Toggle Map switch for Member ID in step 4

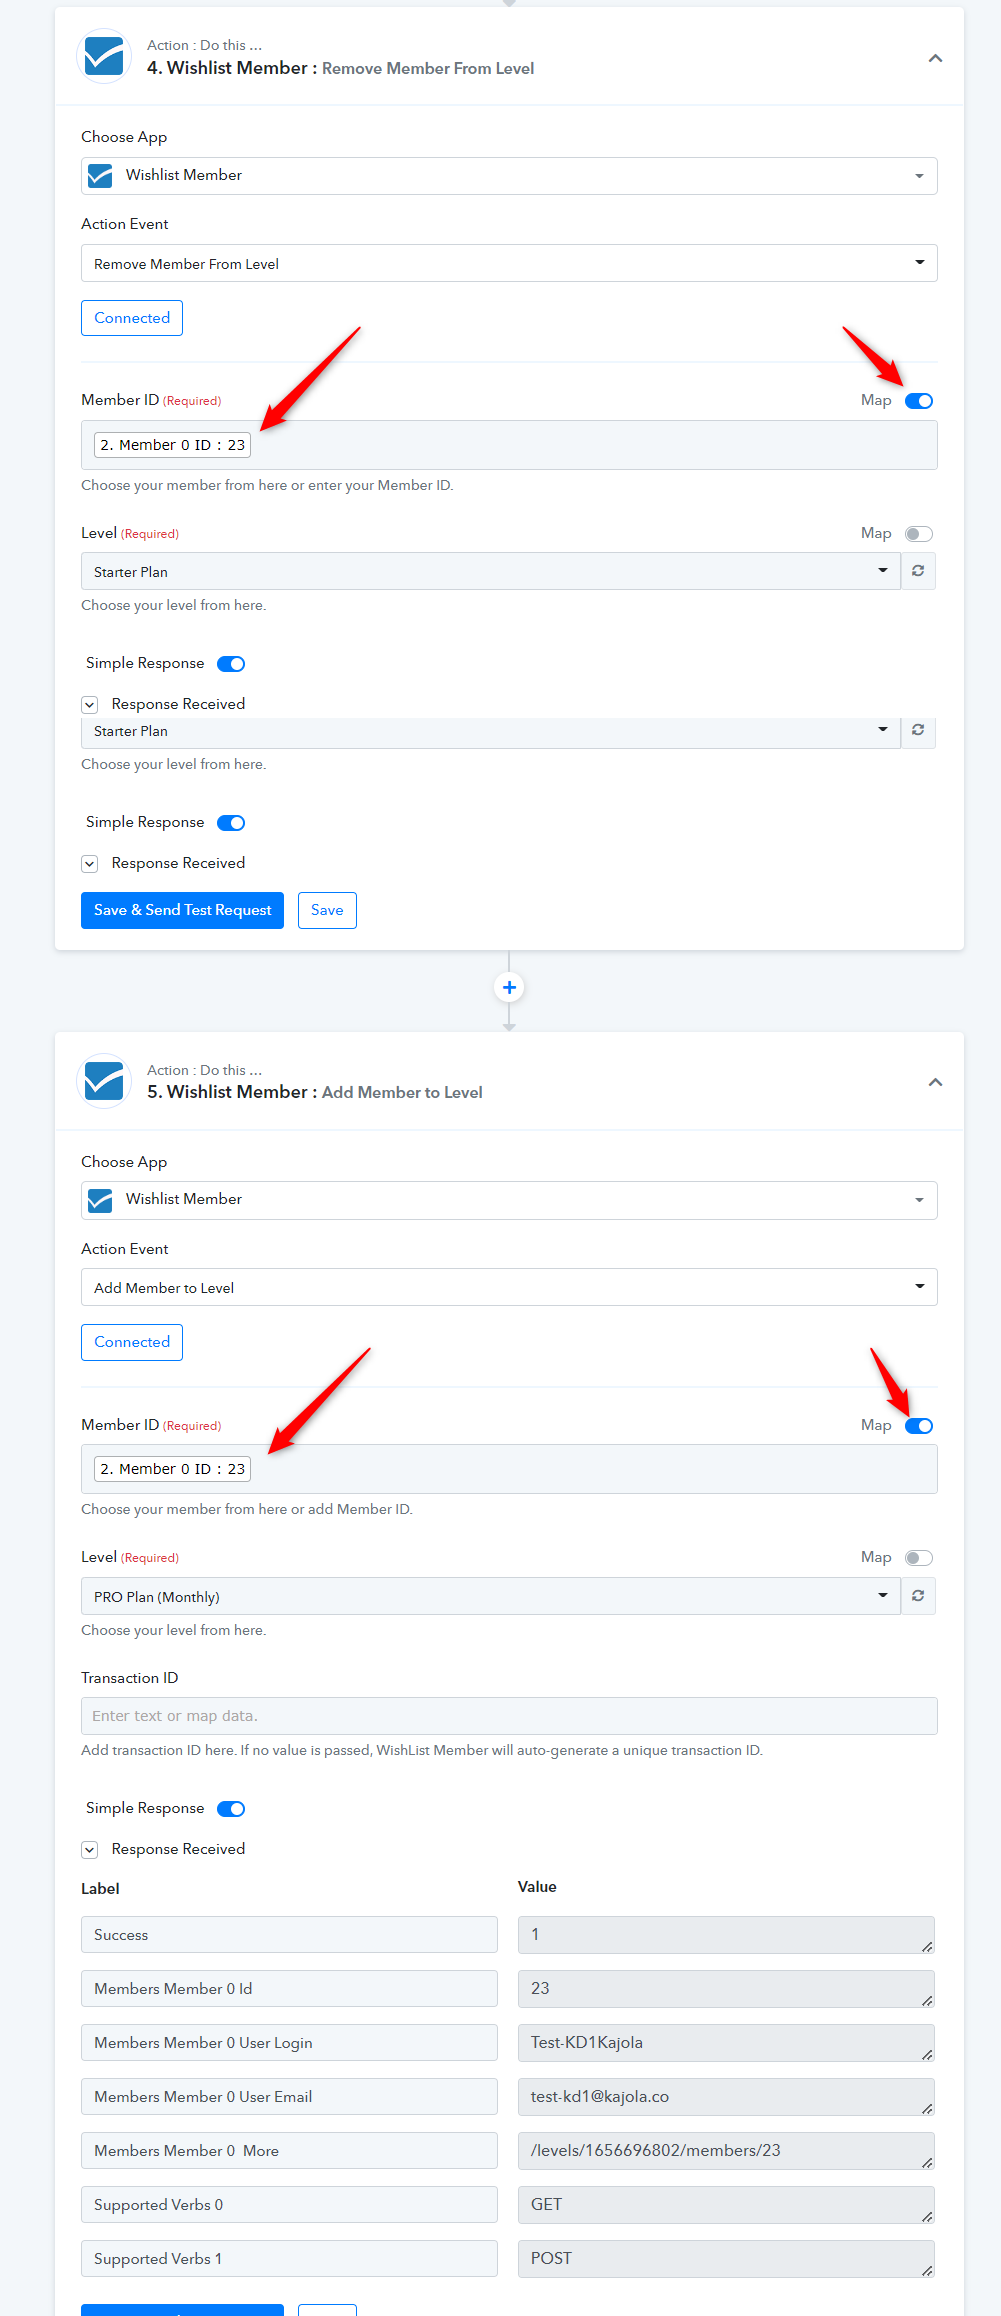pyautogui.click(x=918, y=401)
